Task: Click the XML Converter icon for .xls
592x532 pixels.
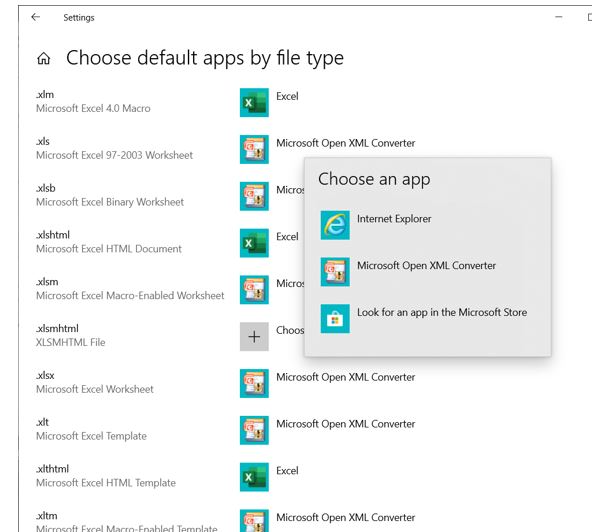Action: [x=254, y=150]
